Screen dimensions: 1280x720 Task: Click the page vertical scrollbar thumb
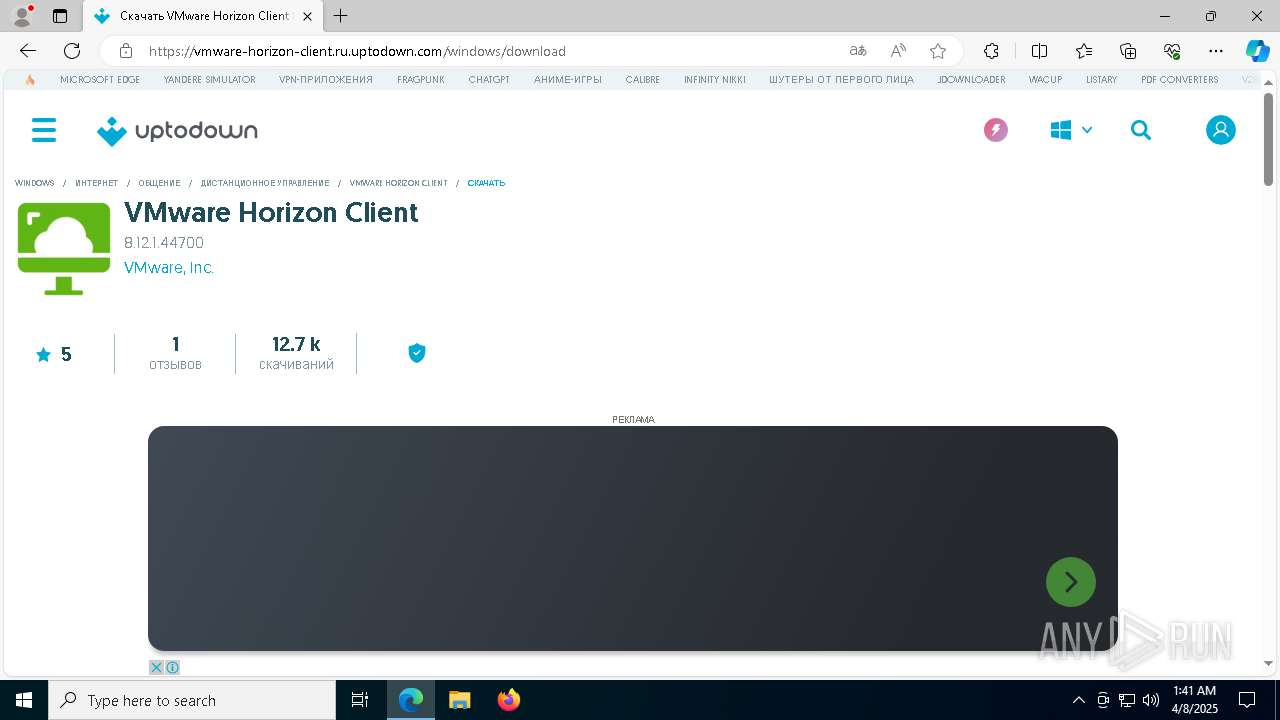(x=1268, y=138)
